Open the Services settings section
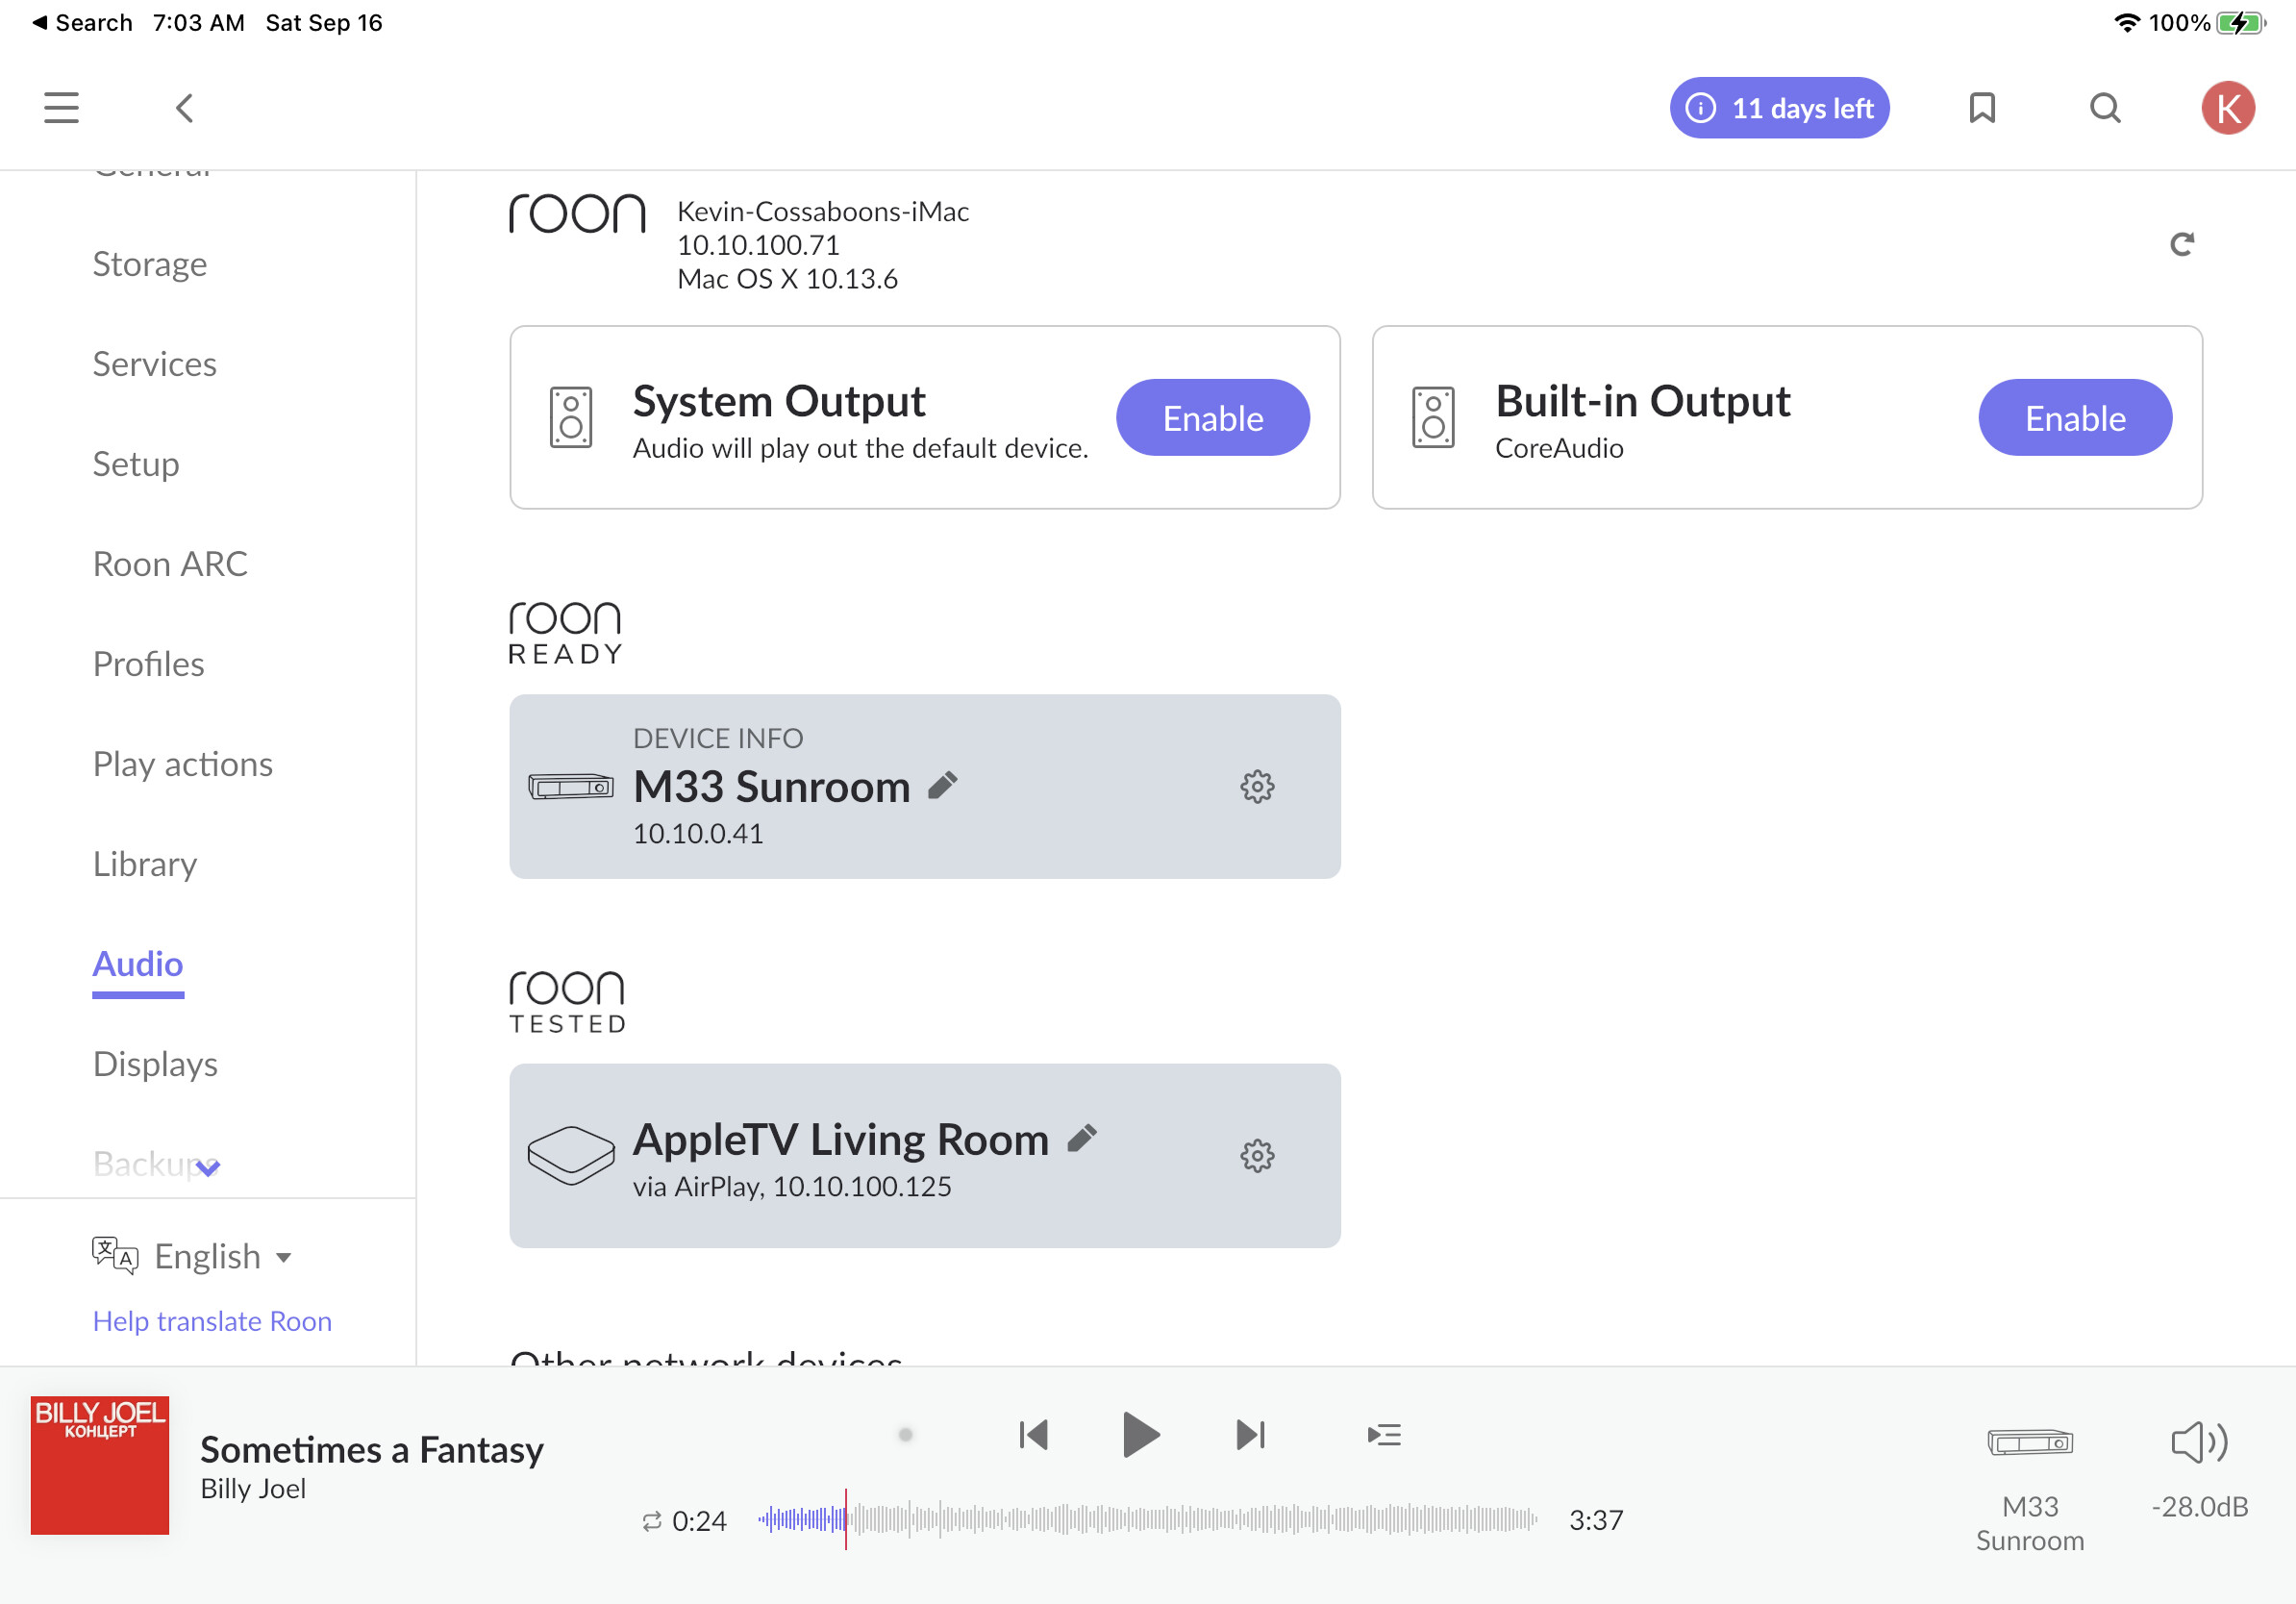 pos(154,364)
